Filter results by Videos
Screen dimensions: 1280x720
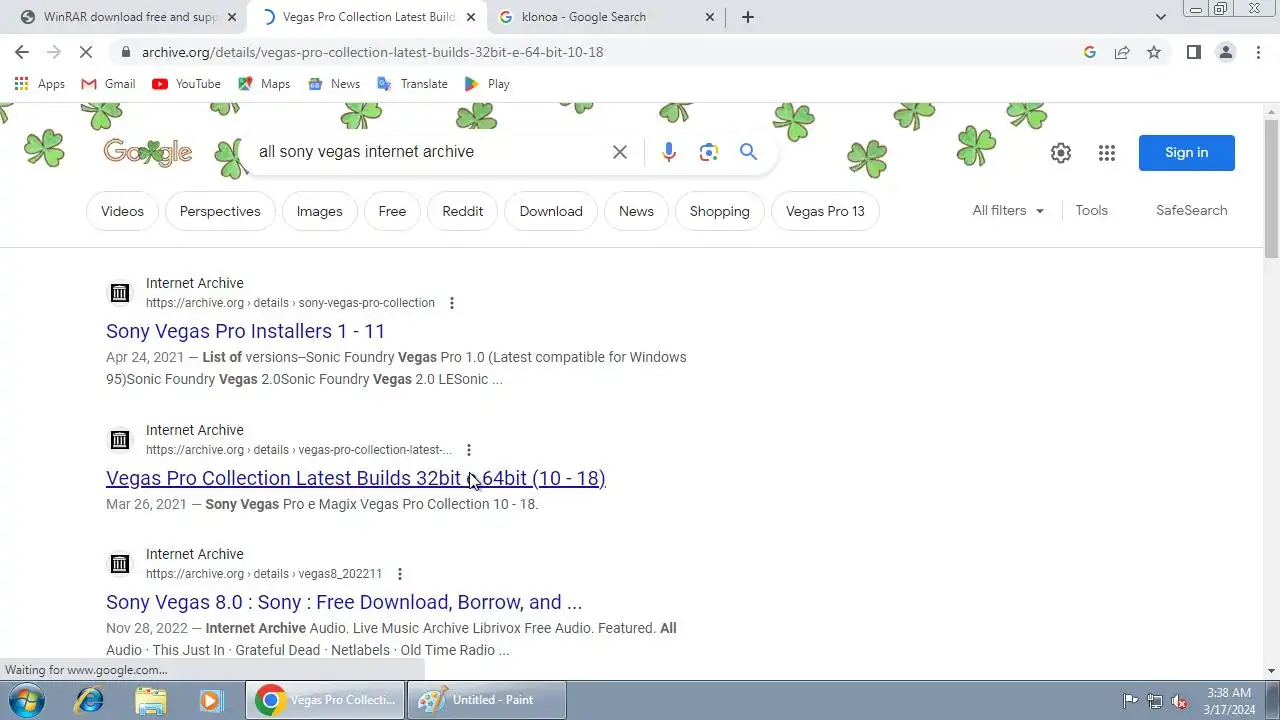[x=122, y=211]
